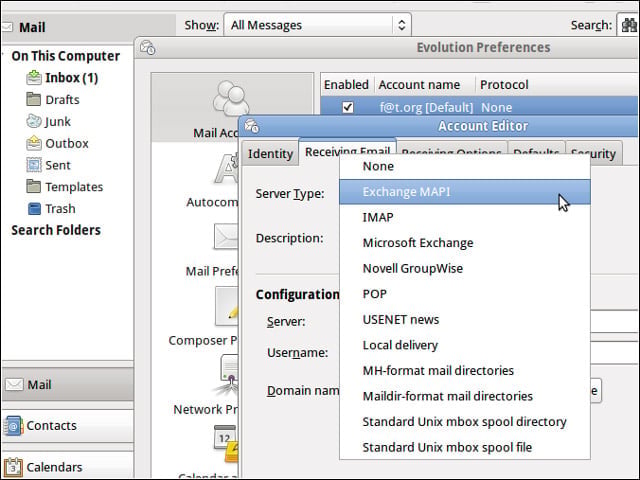This screenshot has height=480, width=640.
Task: Choose Exchange MAPI server type
Action: pos(464,192)
